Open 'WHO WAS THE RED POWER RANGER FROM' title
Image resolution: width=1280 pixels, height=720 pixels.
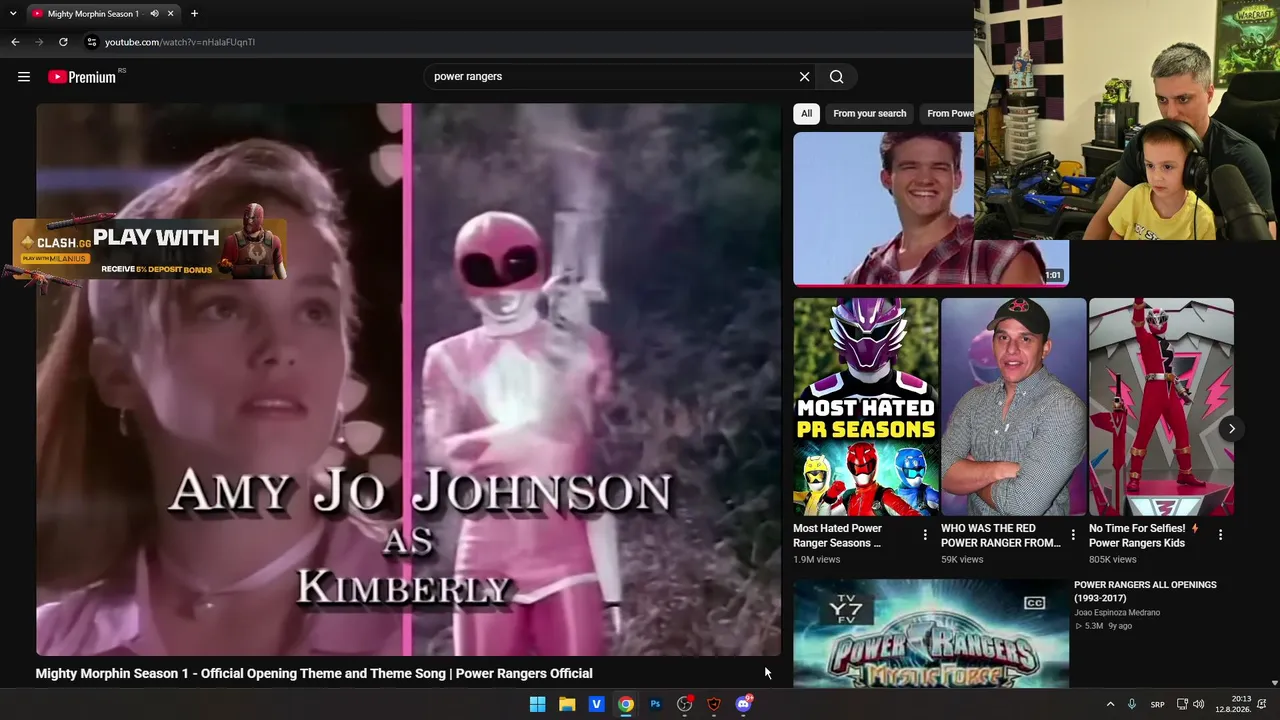1000,536
